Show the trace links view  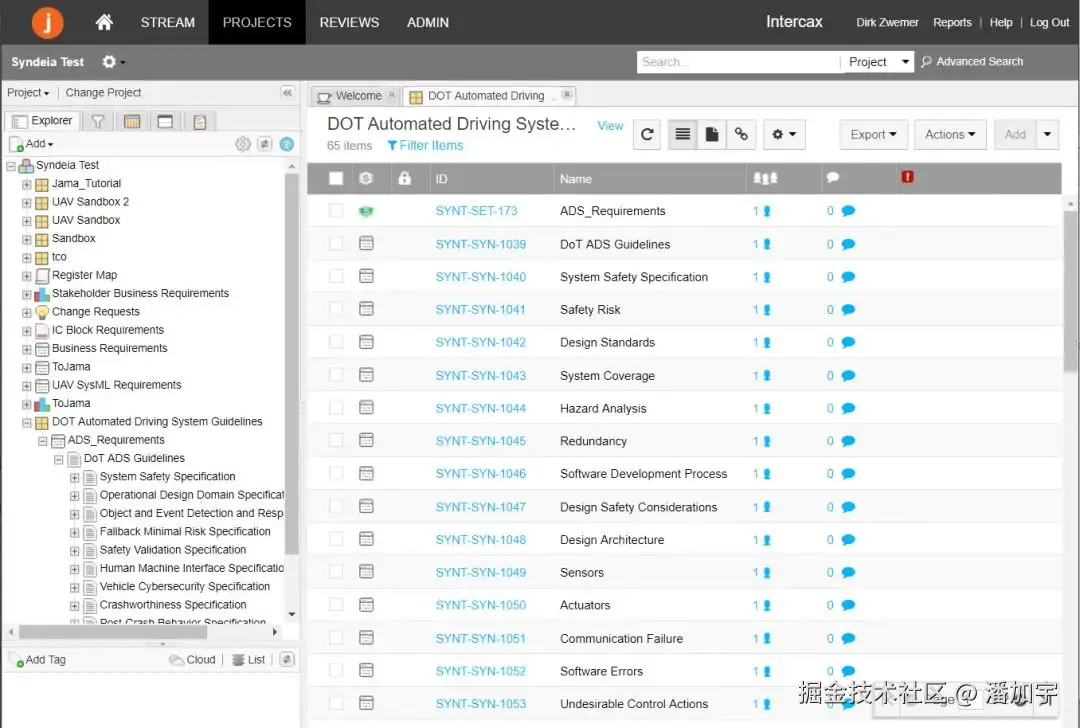(x=741, y=134)
